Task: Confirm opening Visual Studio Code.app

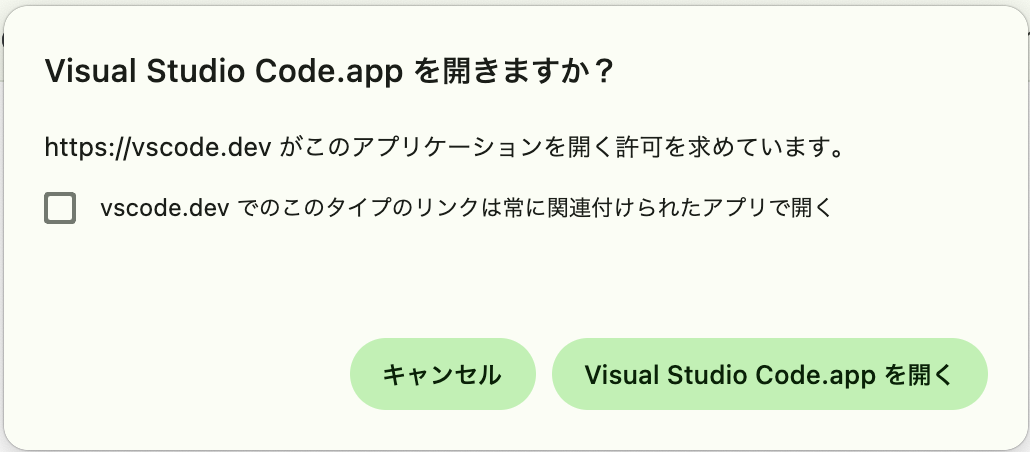Action: coord(769,374)
